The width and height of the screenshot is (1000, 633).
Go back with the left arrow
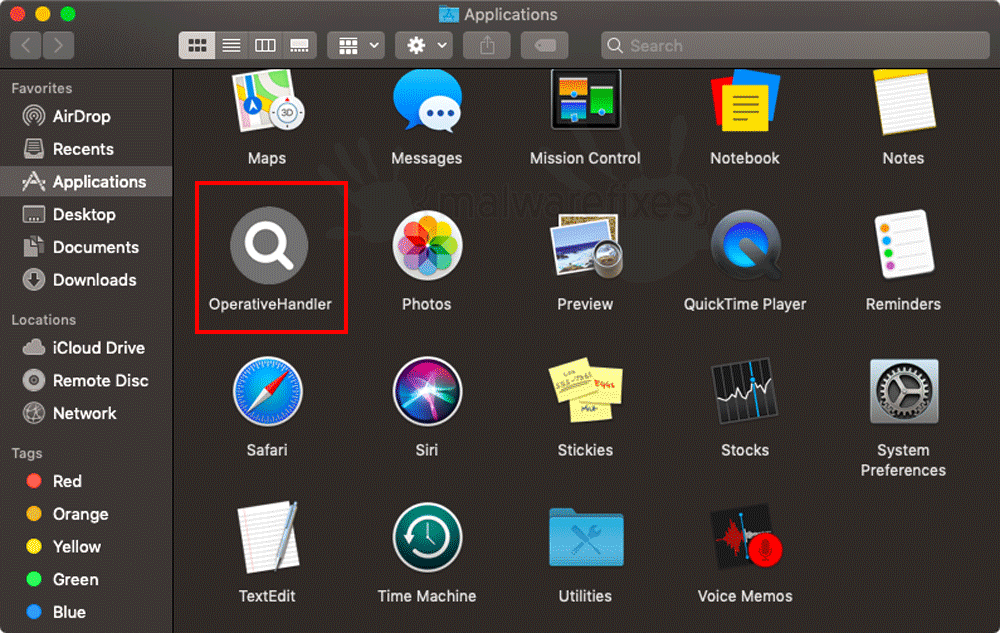click(x=26, y=46)
